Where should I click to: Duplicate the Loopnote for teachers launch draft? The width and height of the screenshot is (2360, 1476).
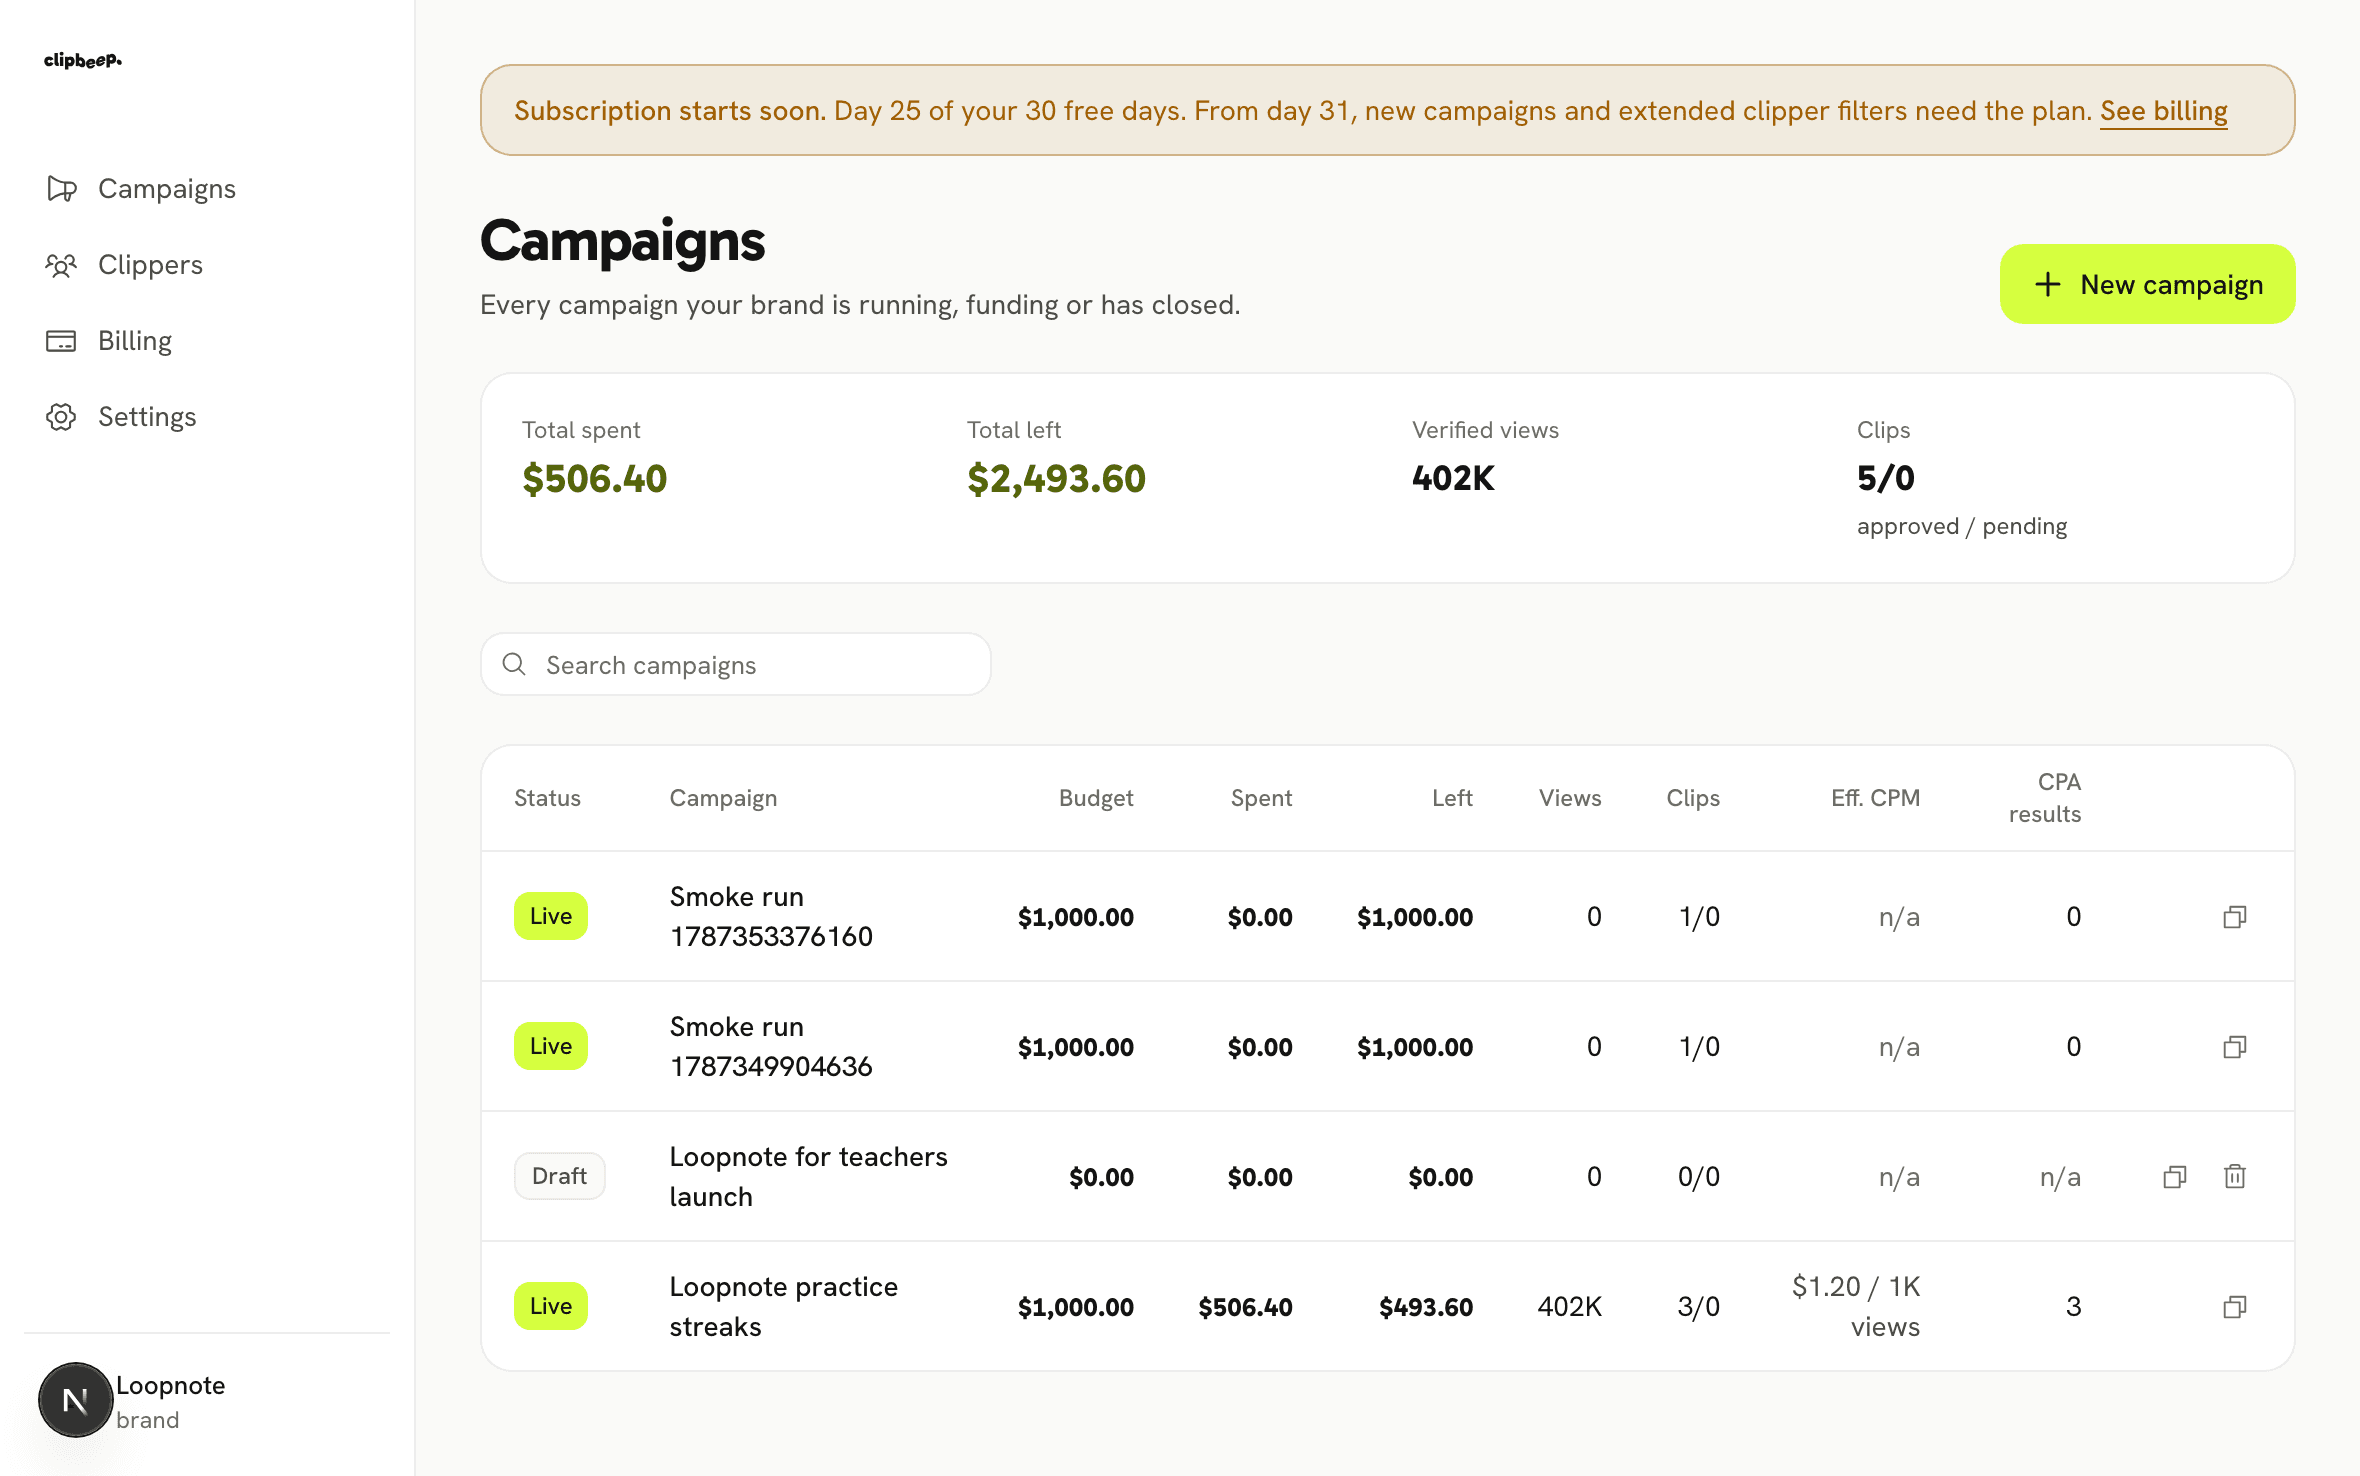pos(2175,1177)
